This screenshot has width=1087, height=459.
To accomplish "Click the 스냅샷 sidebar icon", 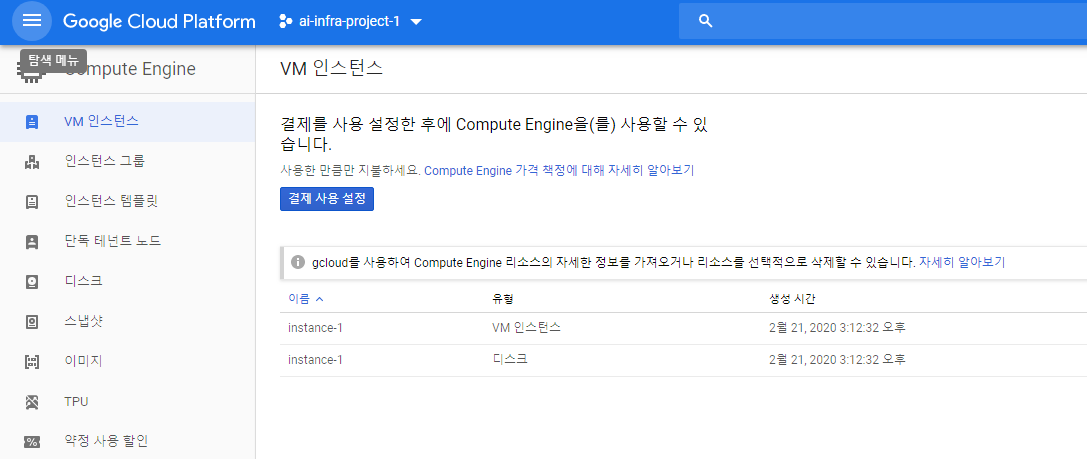I will 31,322.
